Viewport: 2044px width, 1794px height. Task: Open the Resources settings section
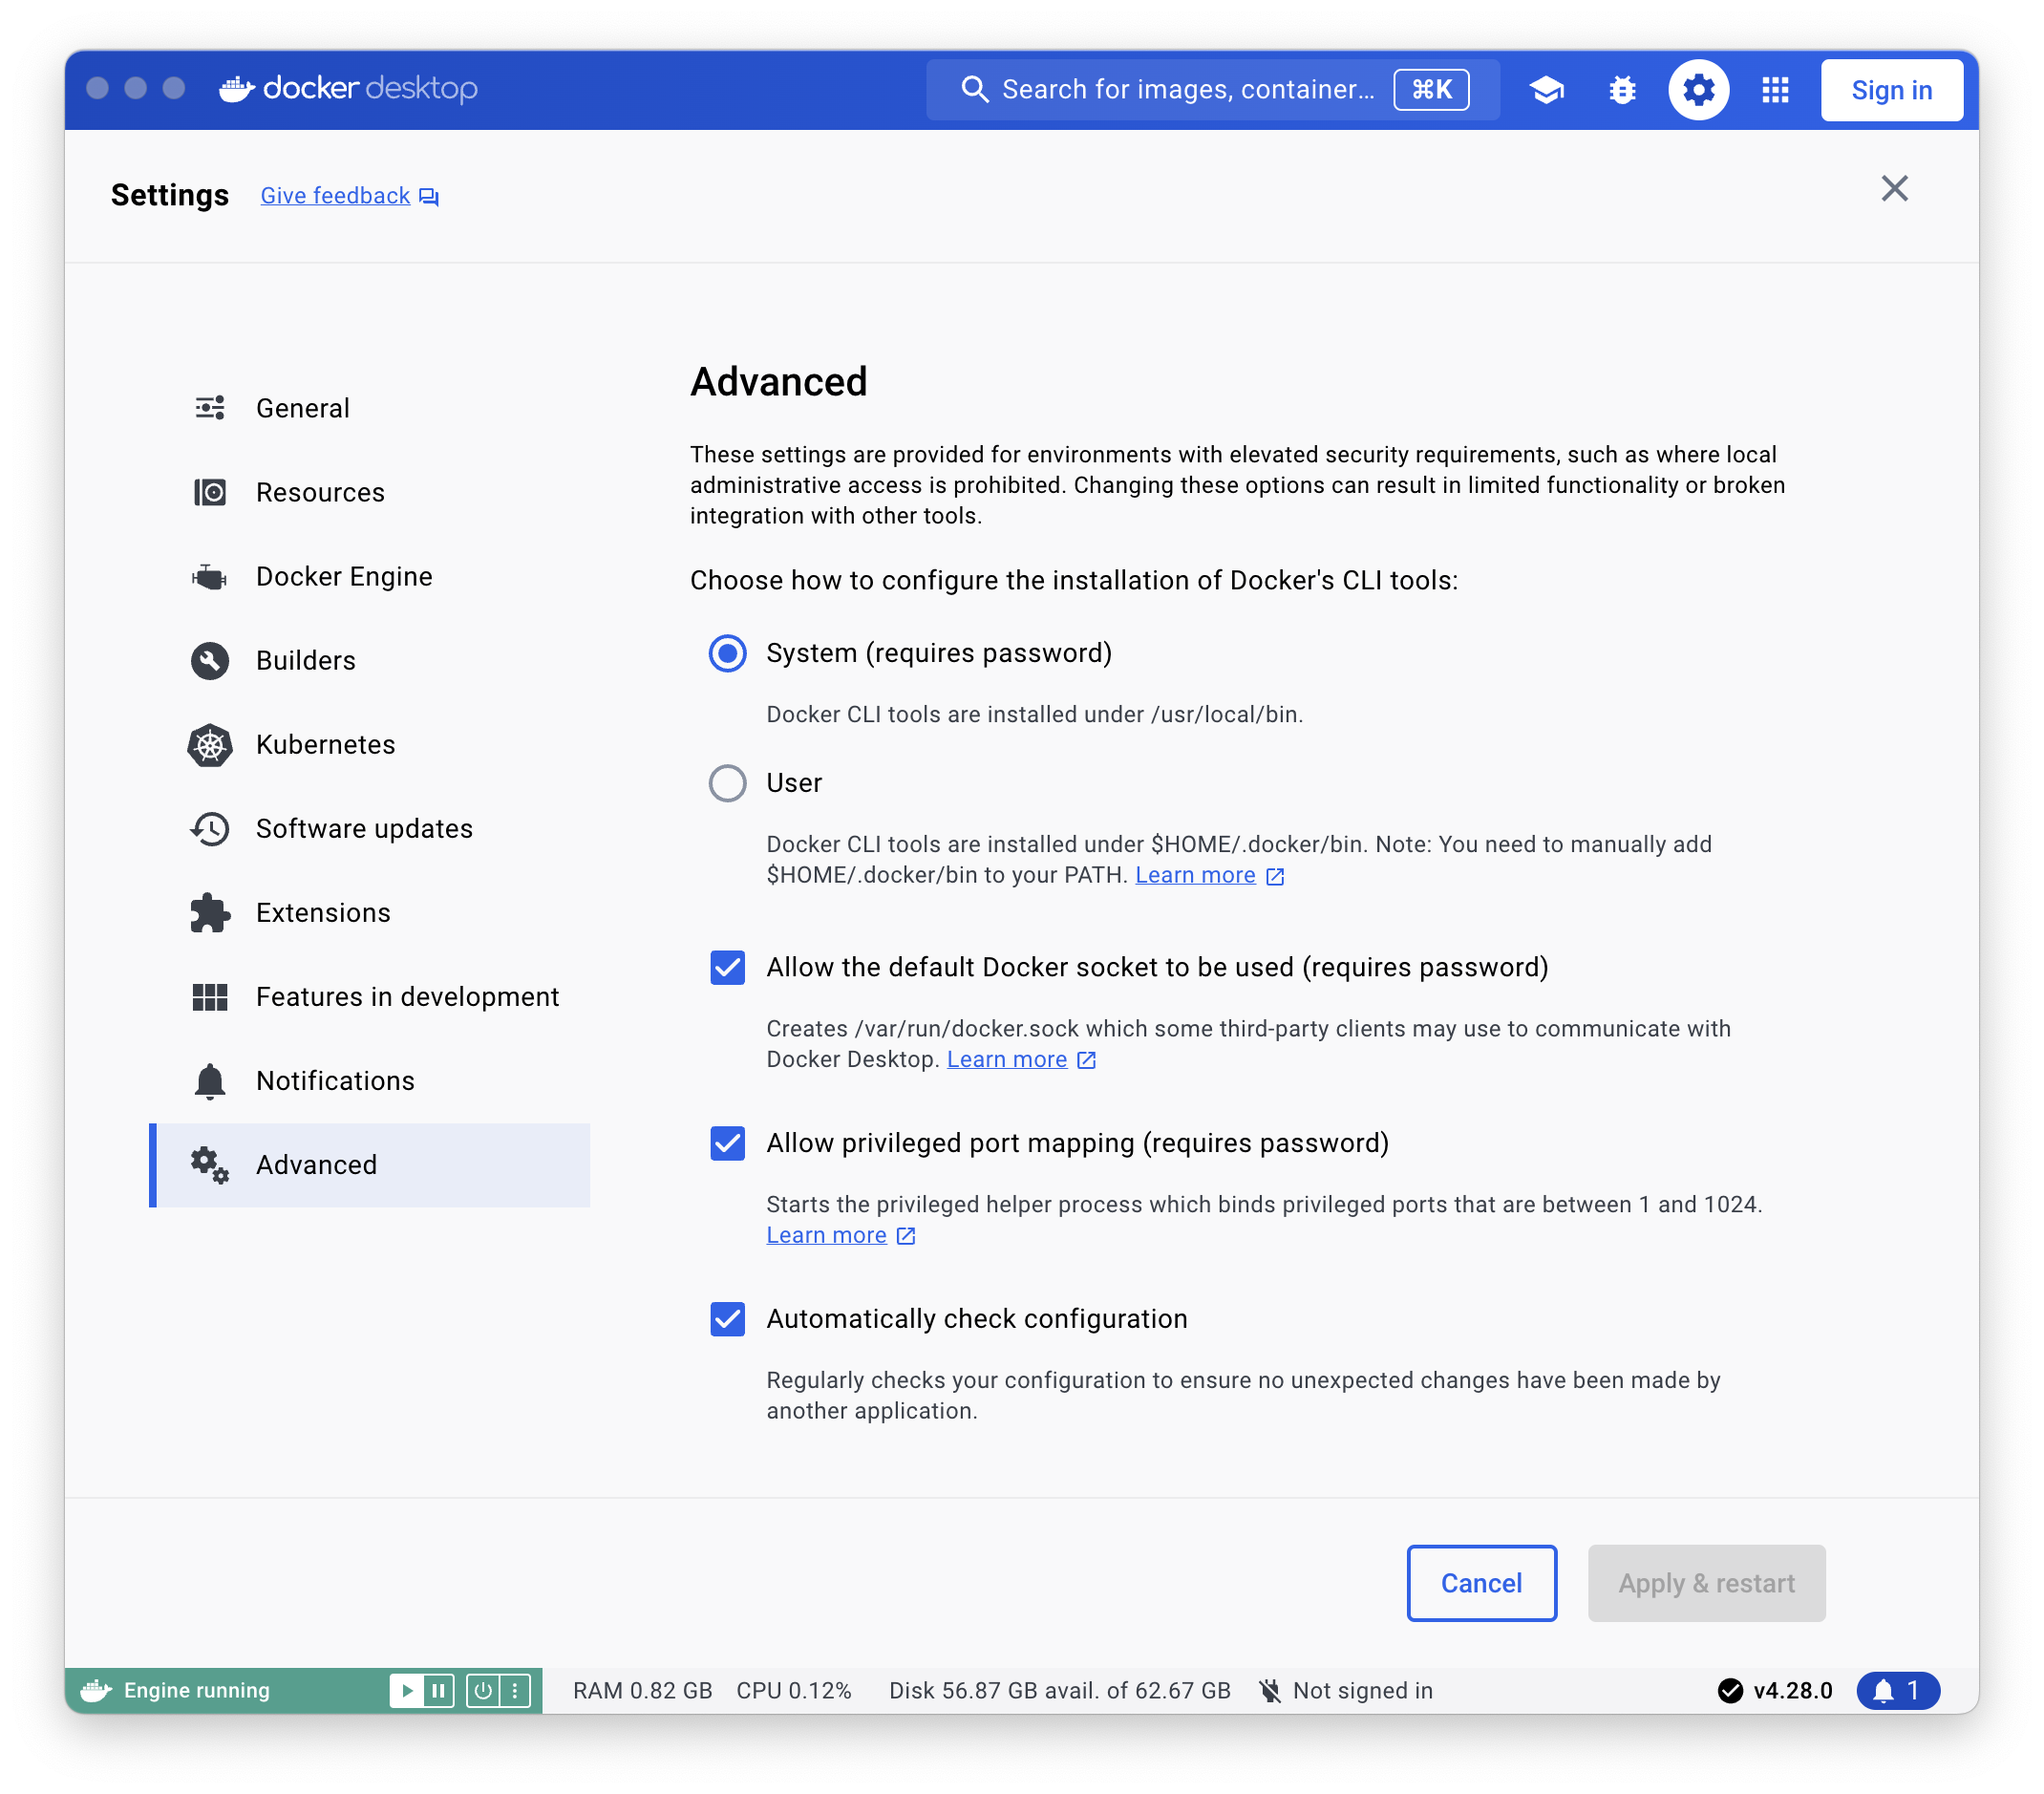click(370, 492)
